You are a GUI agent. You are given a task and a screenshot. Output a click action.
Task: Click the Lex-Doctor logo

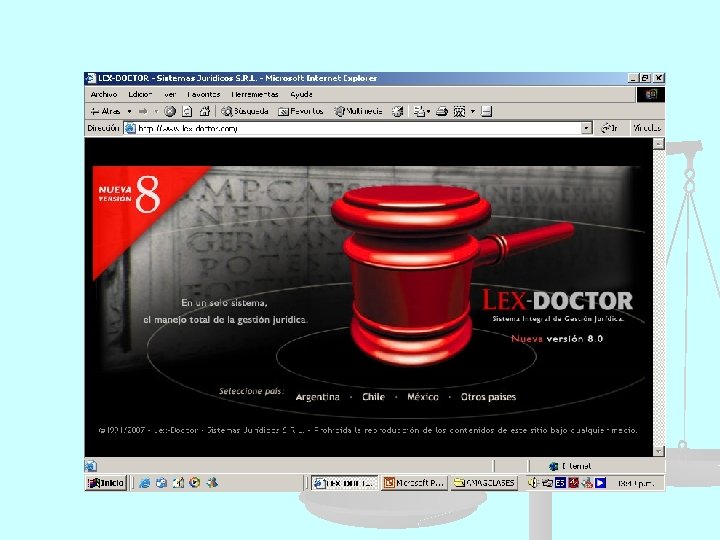557,301
